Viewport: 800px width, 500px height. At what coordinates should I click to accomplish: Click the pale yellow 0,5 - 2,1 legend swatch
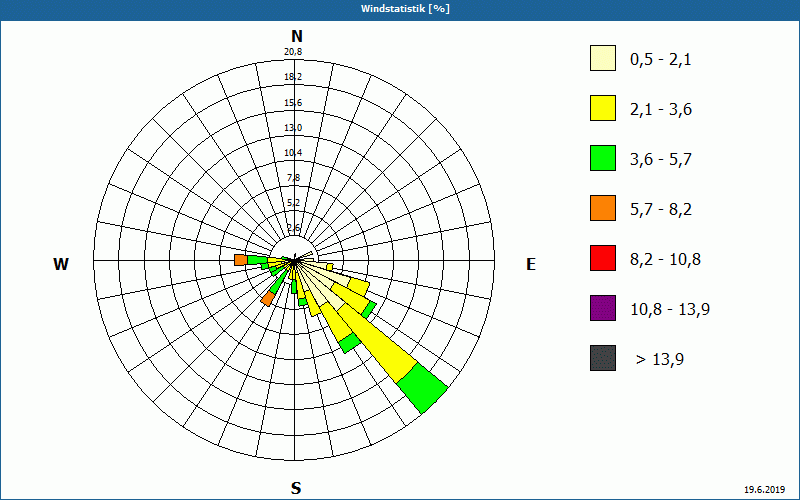click(603, 58)
